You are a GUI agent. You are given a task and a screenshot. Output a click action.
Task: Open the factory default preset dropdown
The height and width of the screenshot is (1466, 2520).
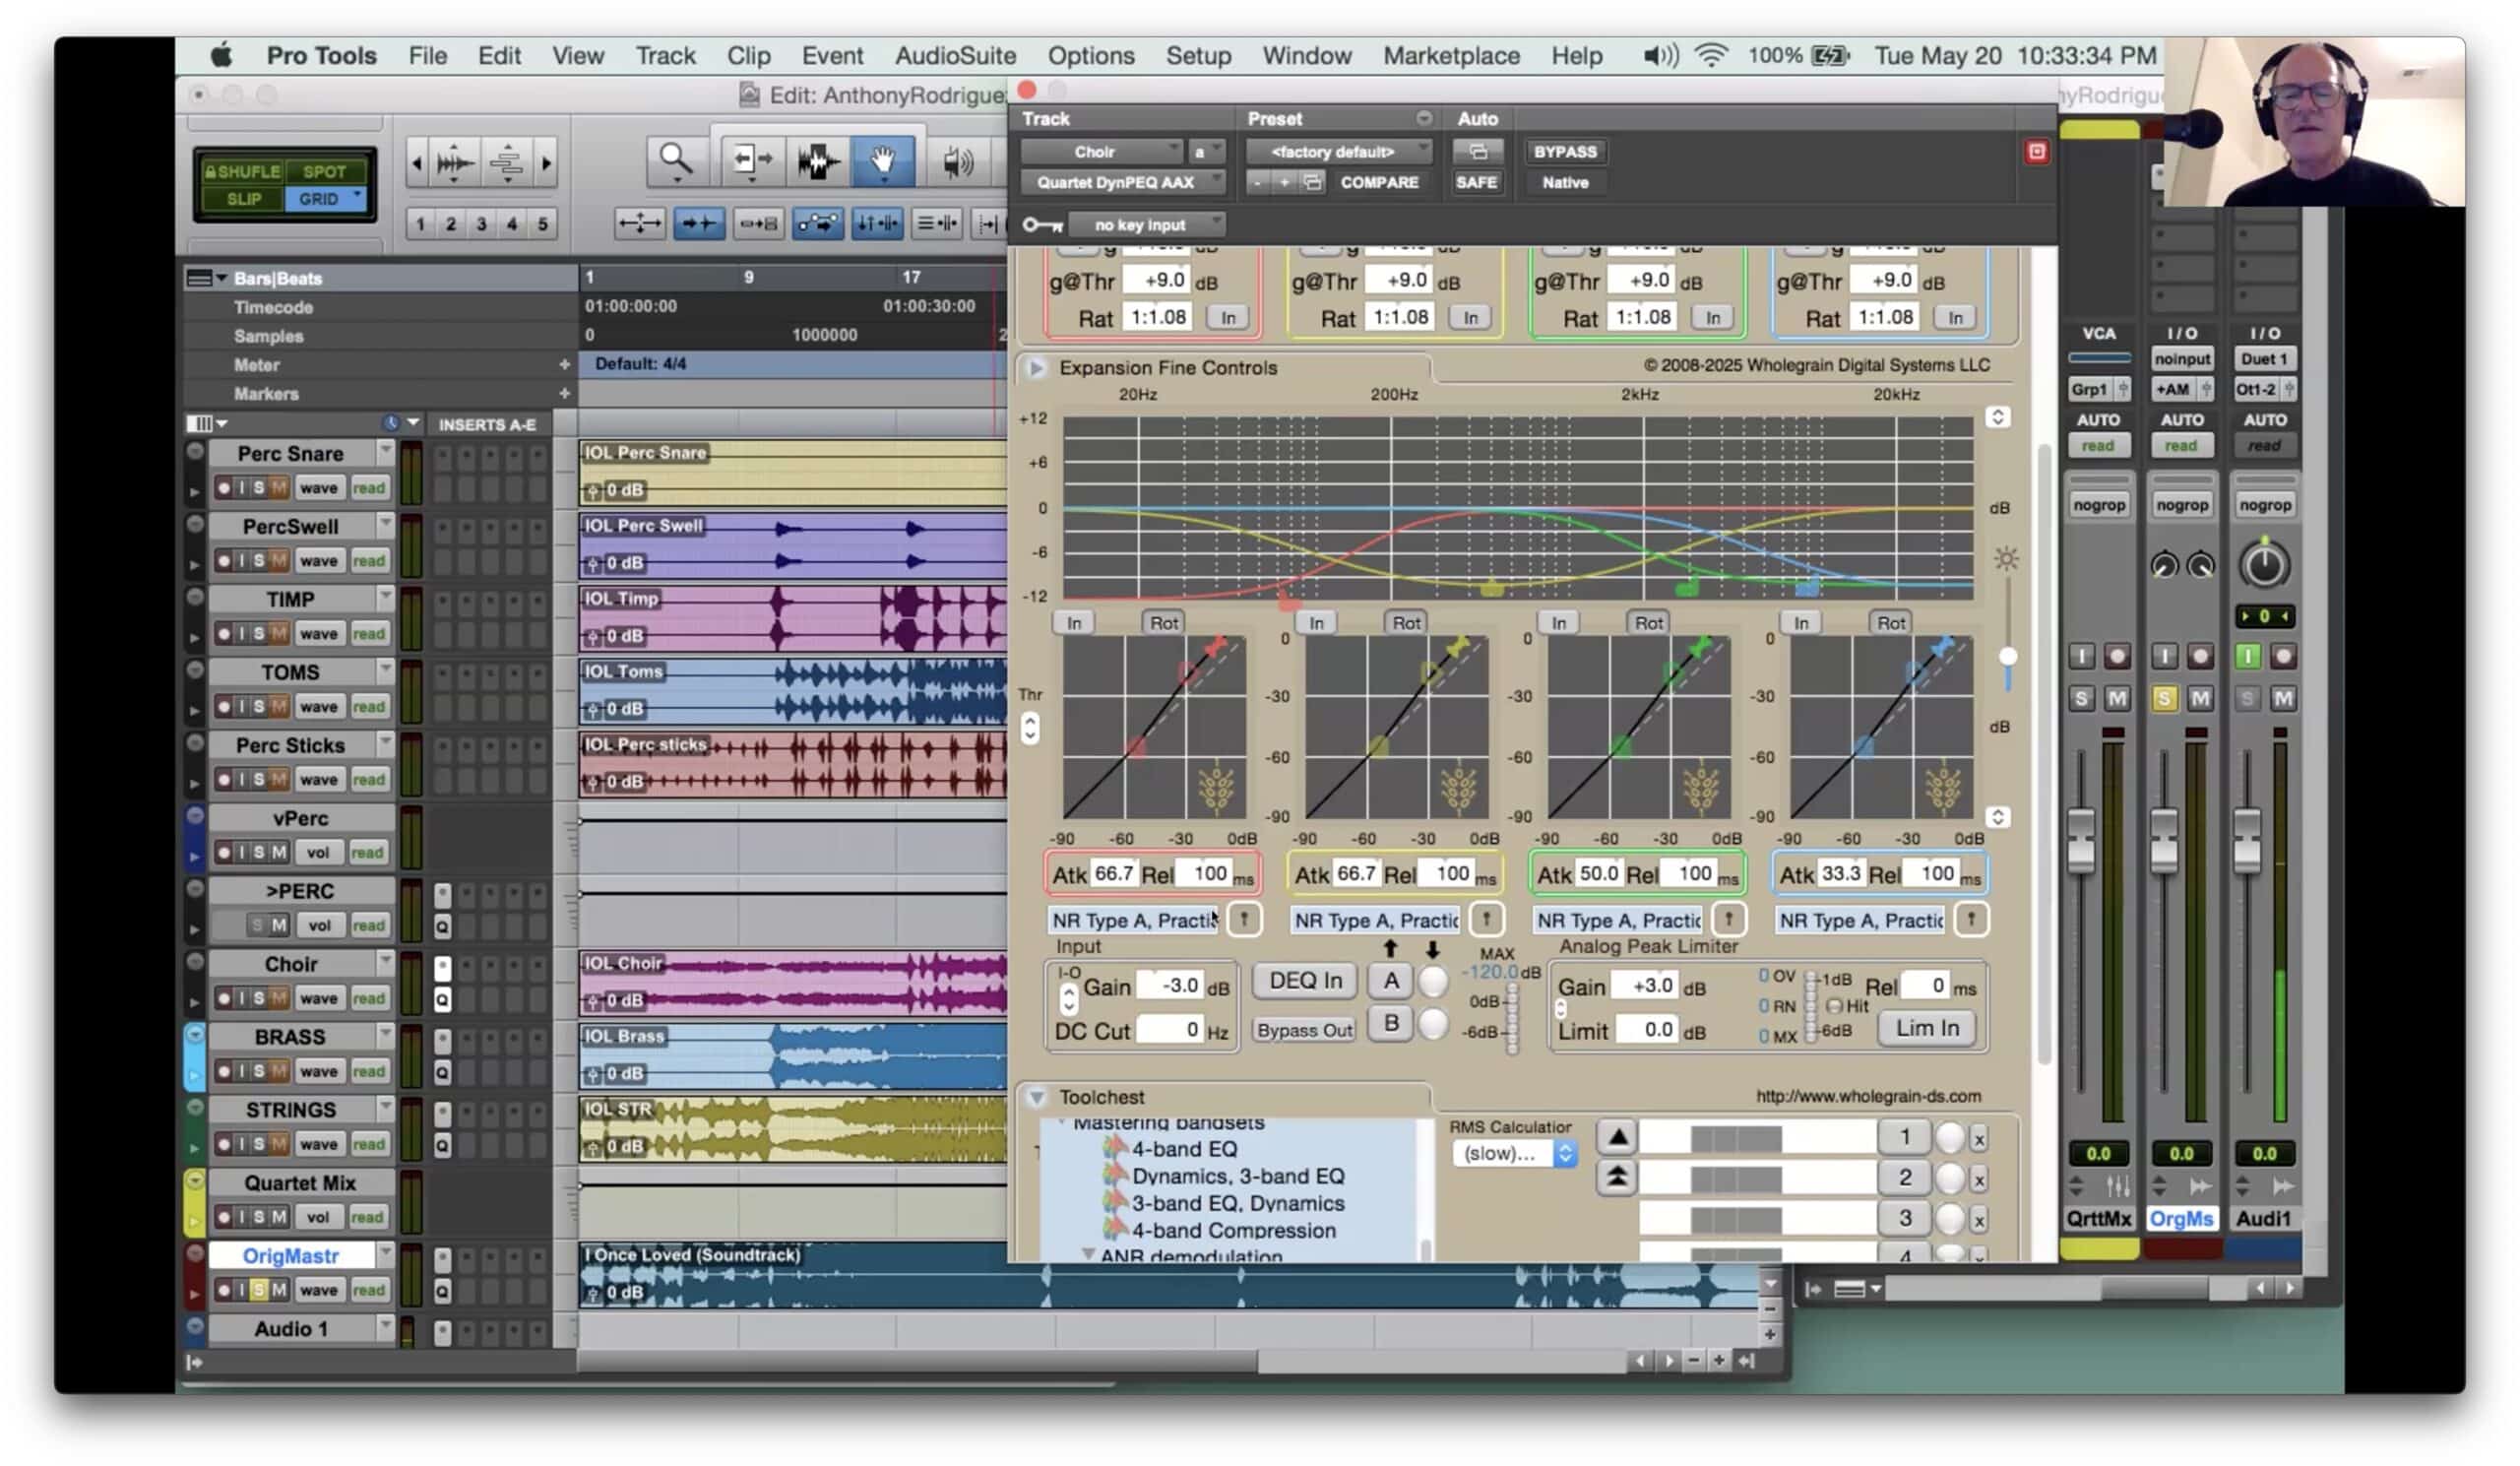pos(1338,152)
